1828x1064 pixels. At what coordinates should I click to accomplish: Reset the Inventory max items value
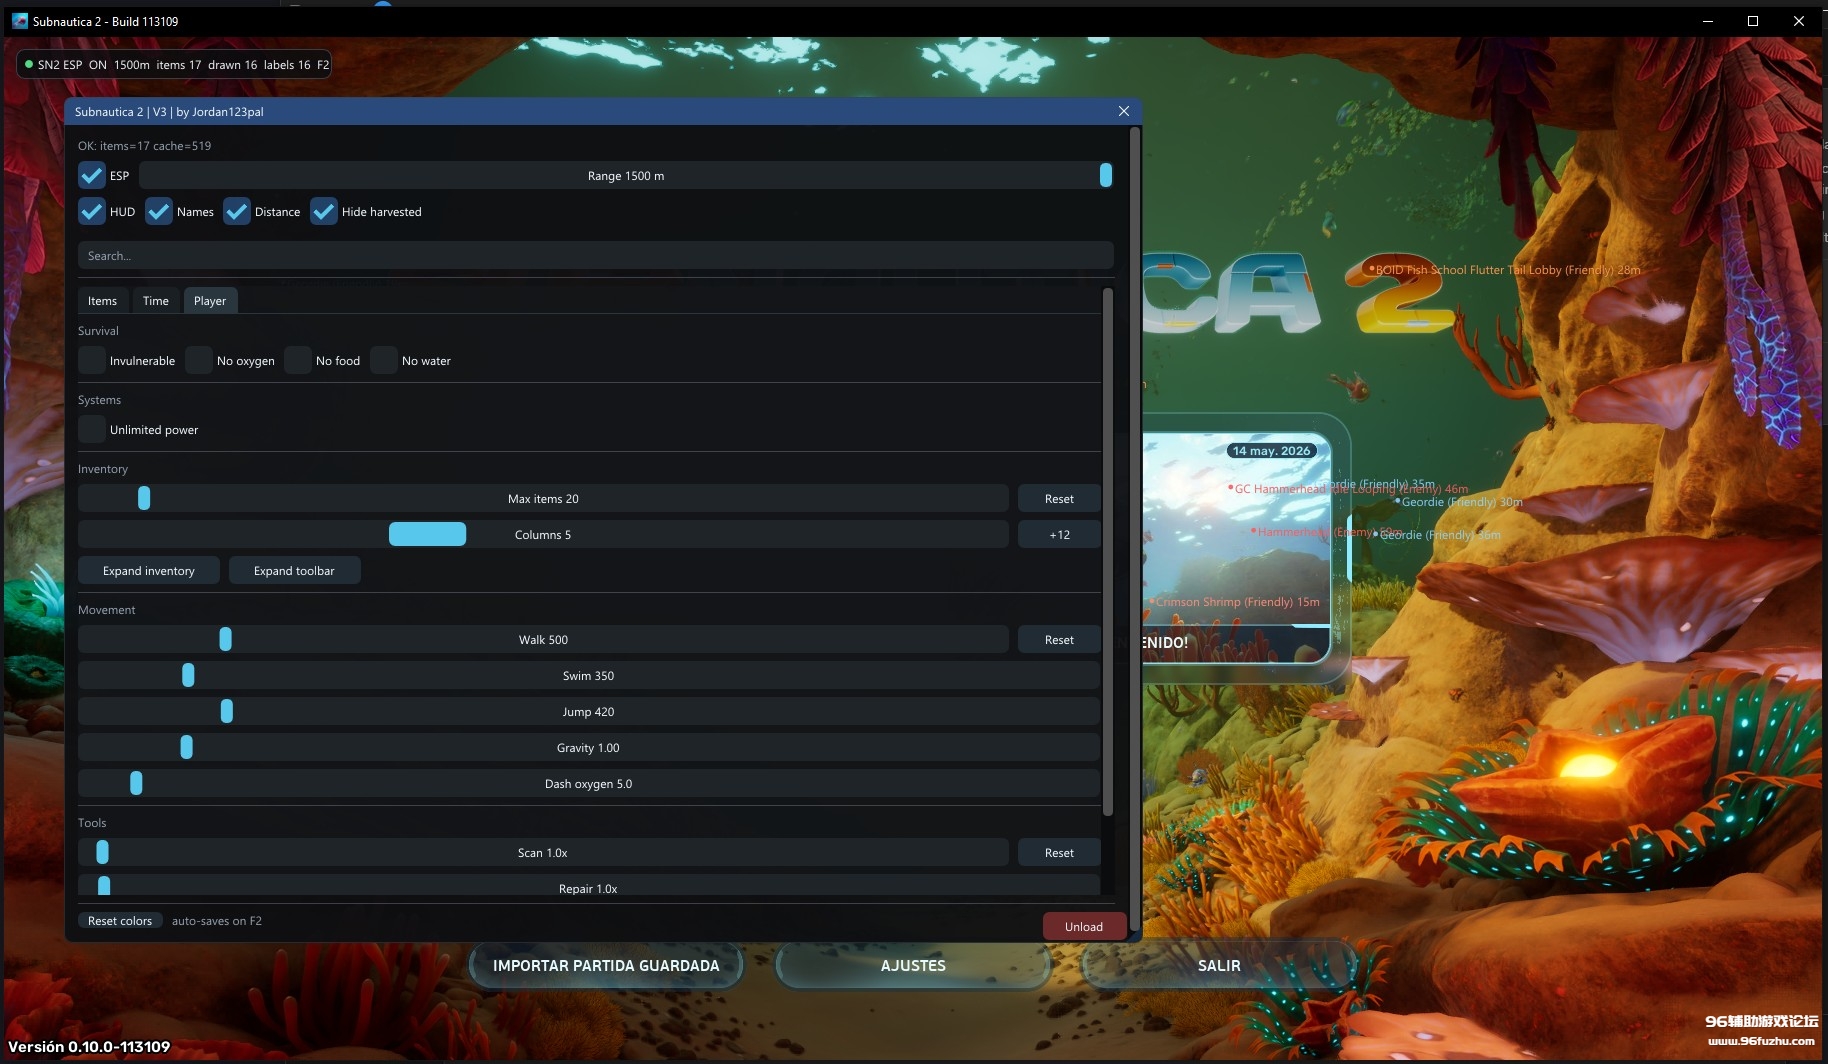pos(1059,499)
